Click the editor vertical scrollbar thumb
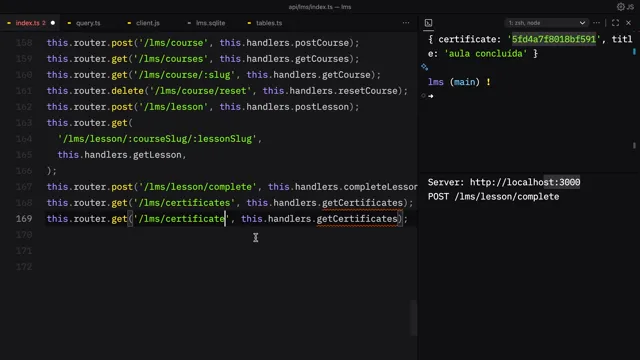The image size is (640, 360). pos(414,318)
